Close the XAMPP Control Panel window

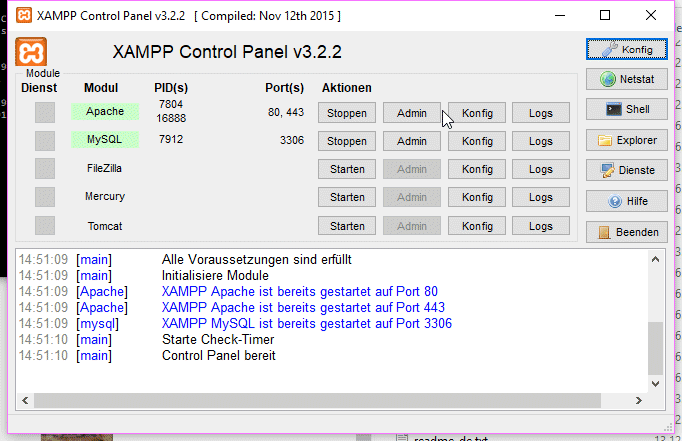(651, 15)
